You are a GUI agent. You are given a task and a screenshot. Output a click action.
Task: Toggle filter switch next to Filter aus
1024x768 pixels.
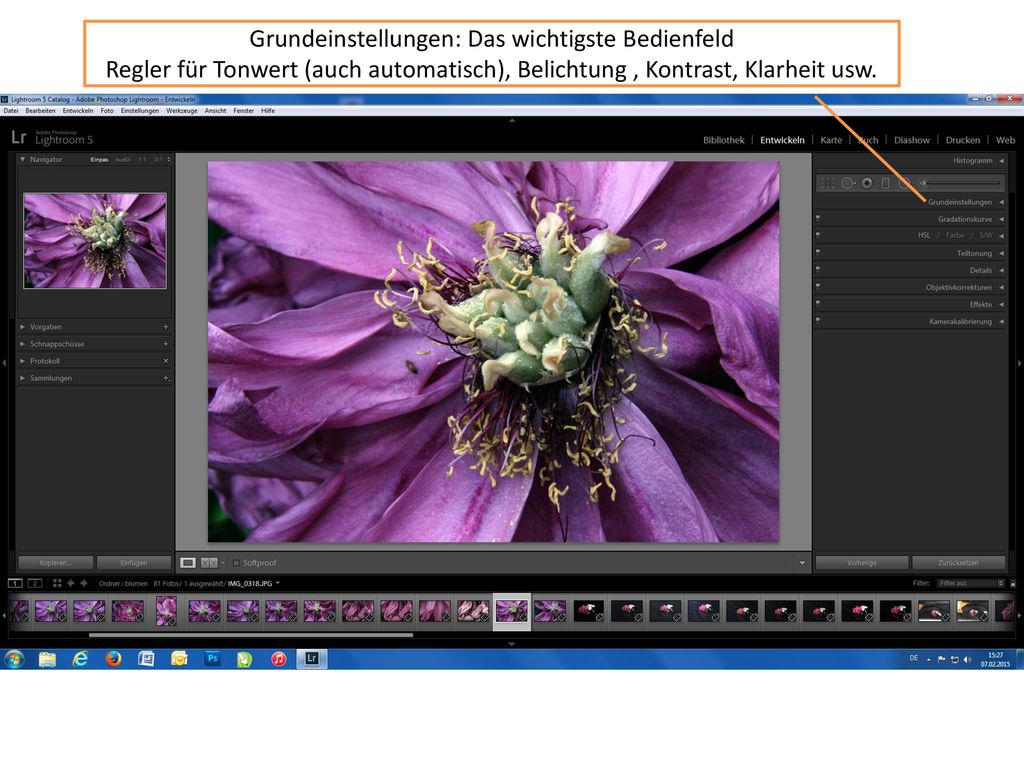[1013, 583]
